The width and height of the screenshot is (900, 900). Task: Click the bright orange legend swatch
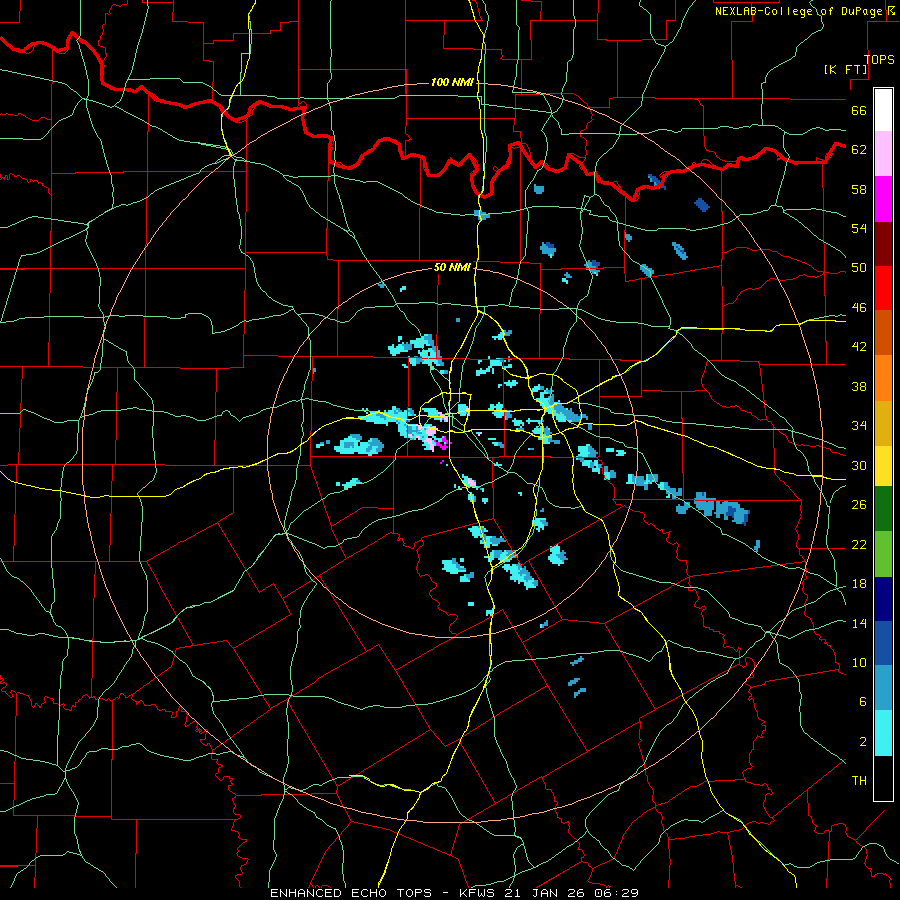[883, 378]
